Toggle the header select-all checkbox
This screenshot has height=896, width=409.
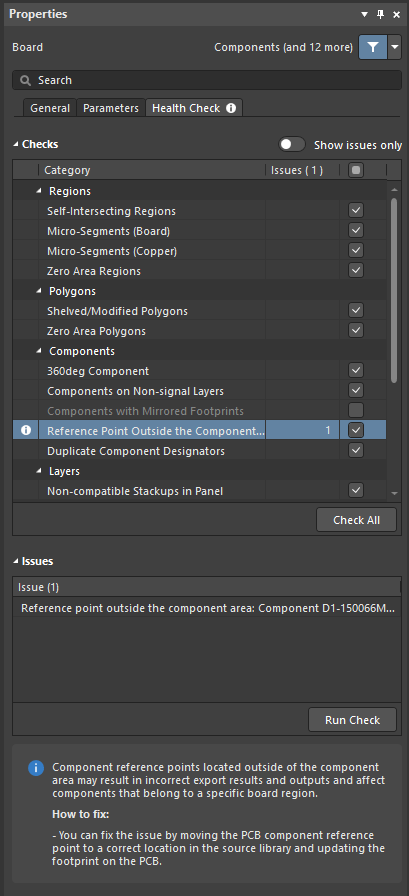coord(356,170)
